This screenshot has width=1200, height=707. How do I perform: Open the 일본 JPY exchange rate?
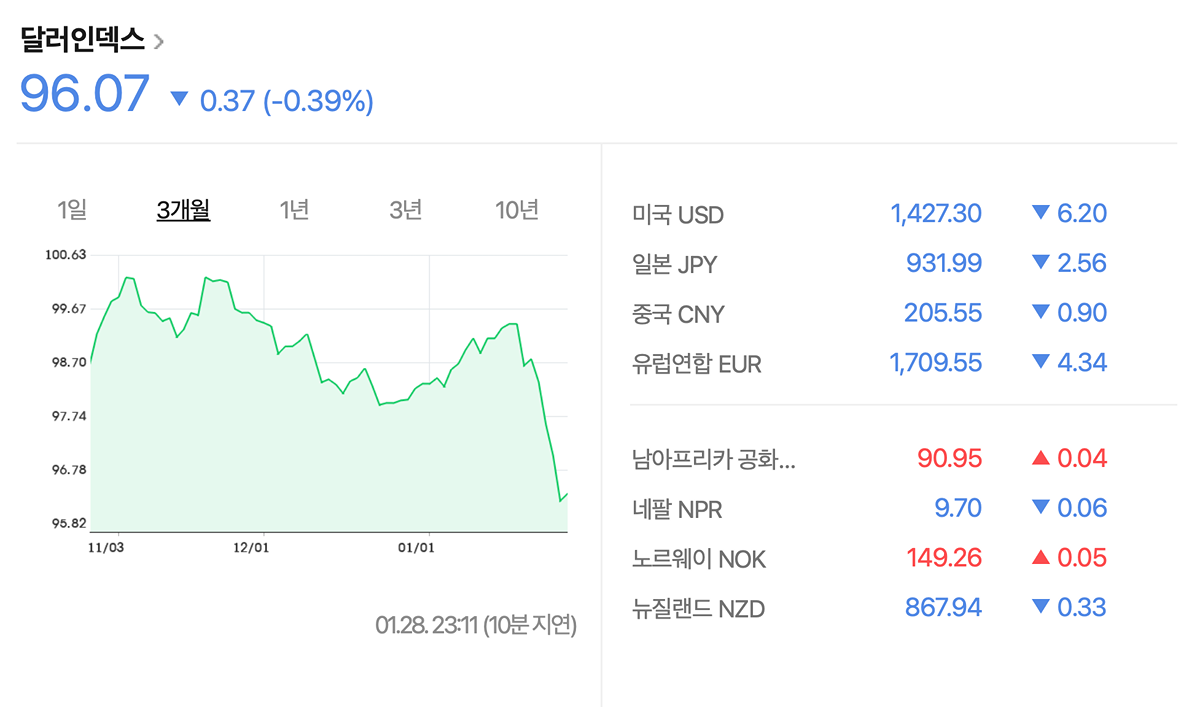tap(675, 265)
